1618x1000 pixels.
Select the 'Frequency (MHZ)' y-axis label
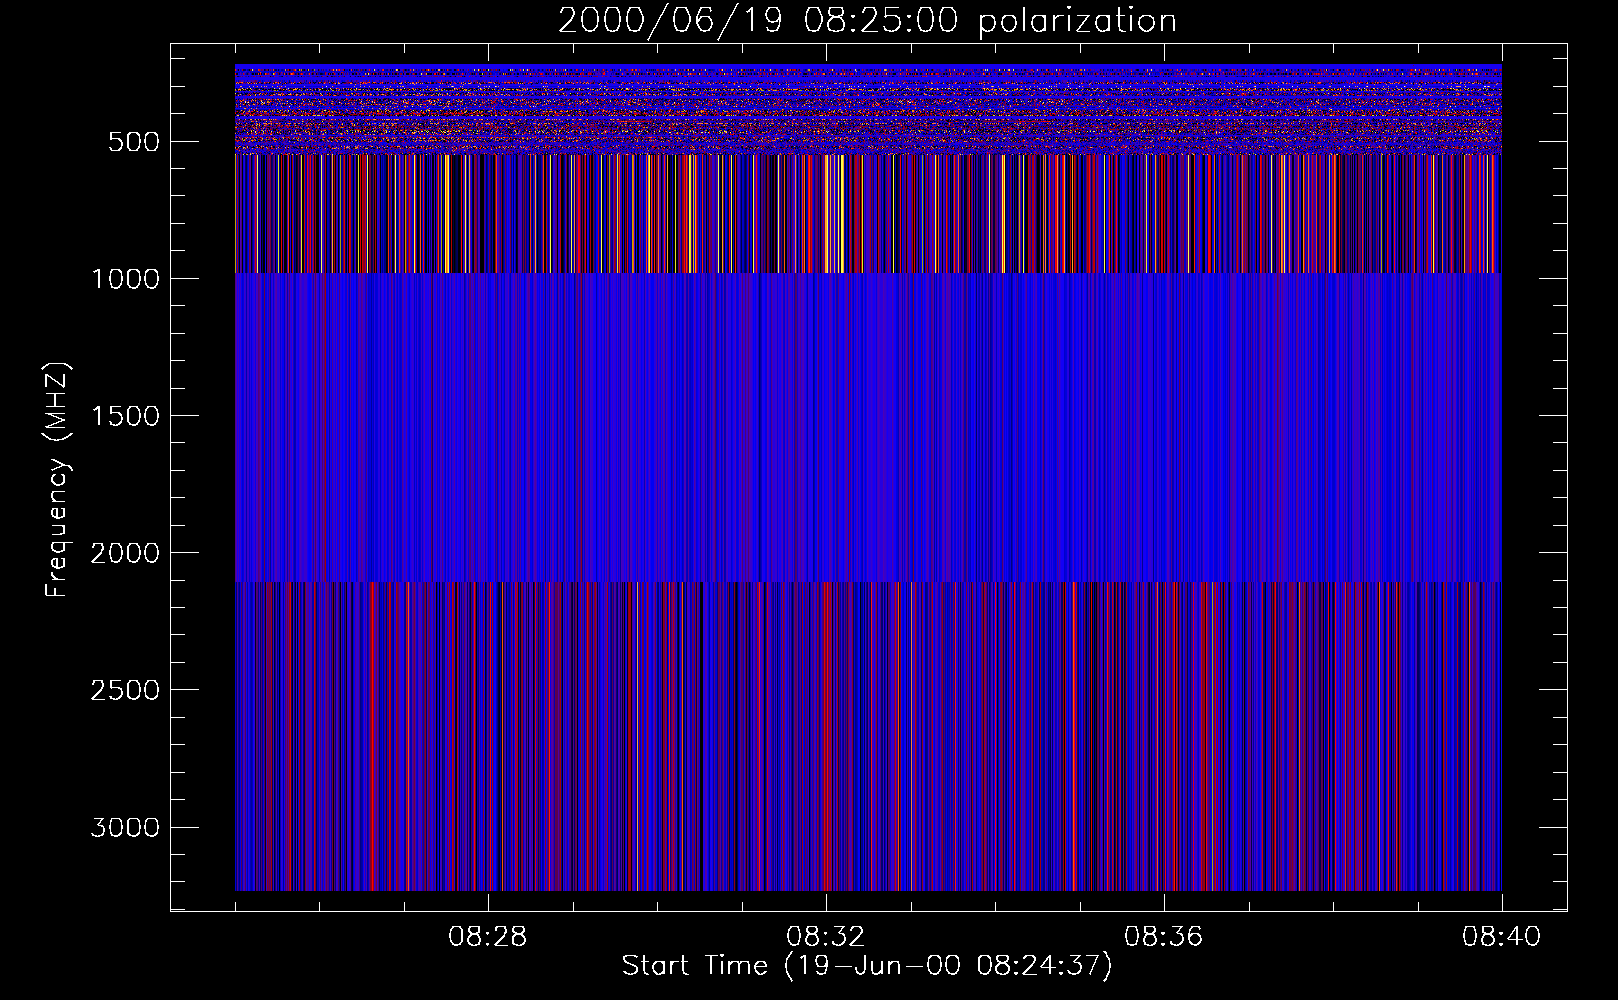point(57,479)
